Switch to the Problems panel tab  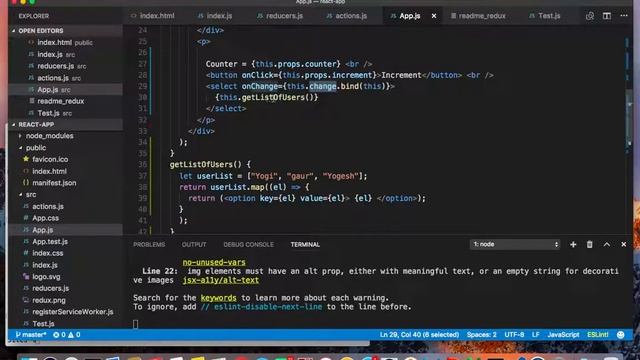coord(149,244)
